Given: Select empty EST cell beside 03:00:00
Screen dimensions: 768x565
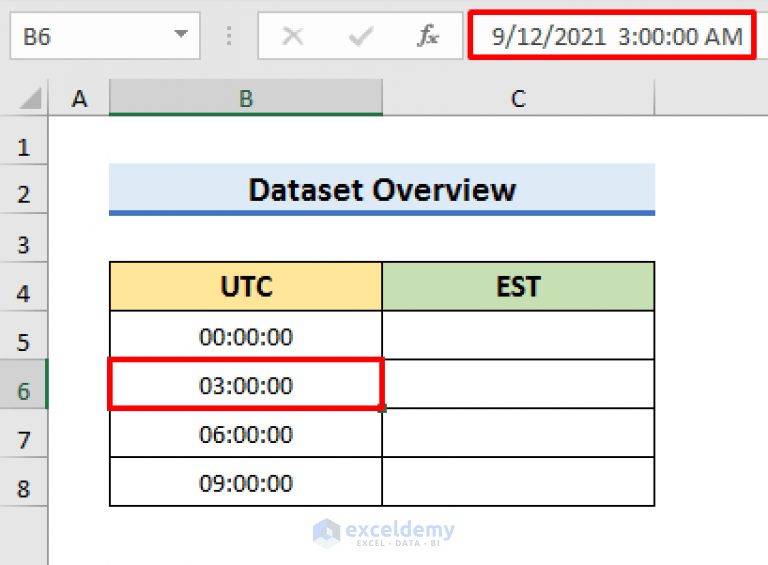Looking at the screenshot, I should (x=518, y=384).
